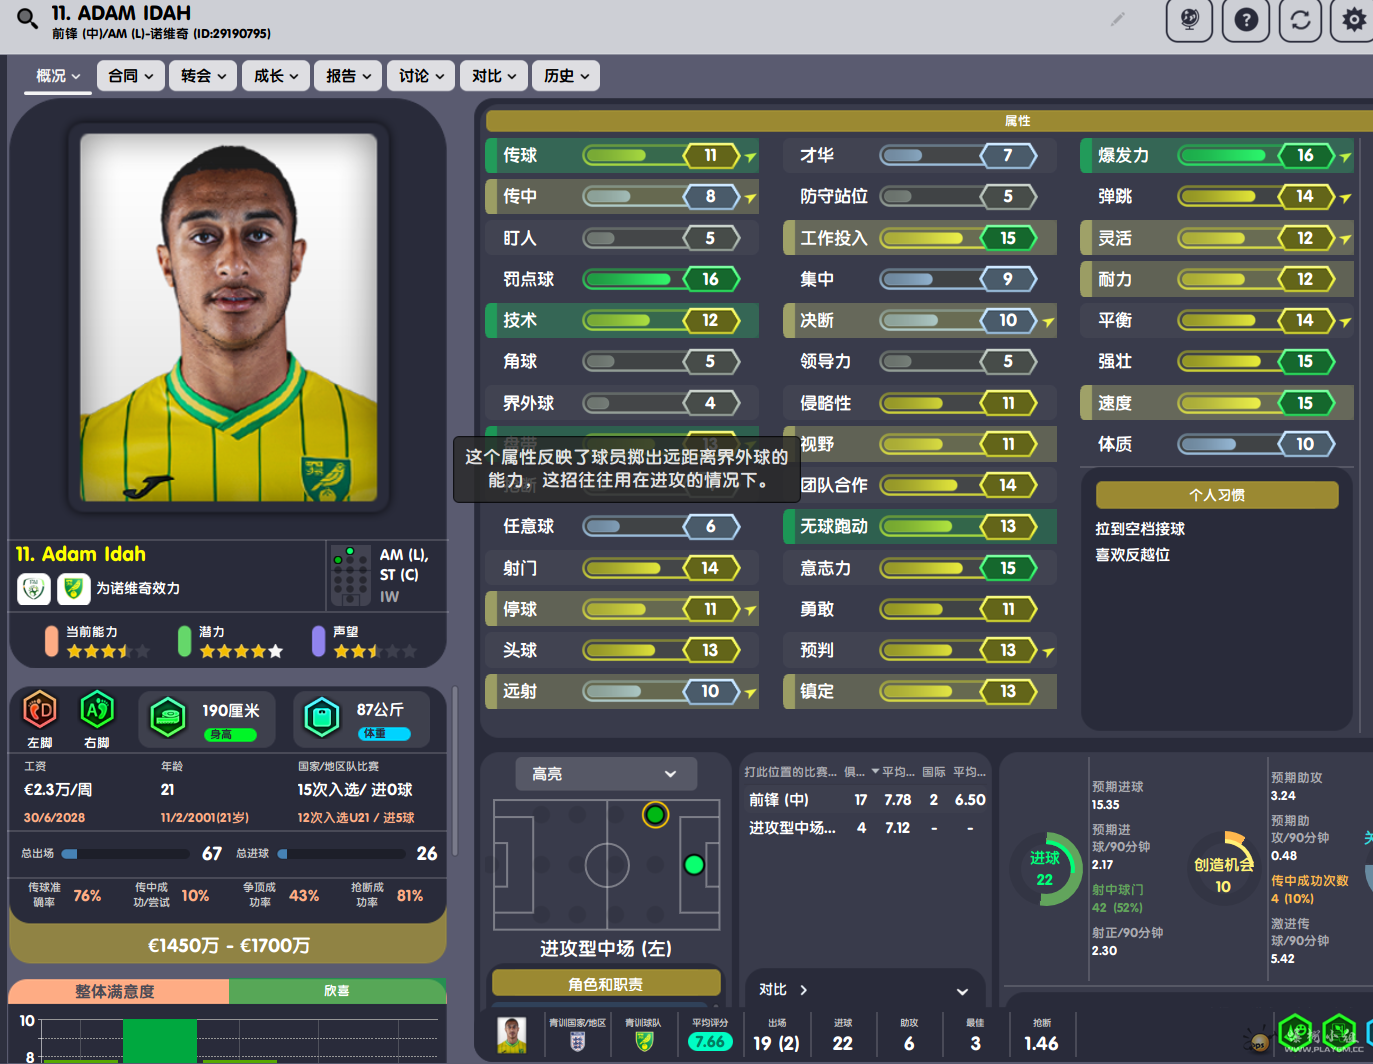Open the 高亮 highlight dropdown
1373x1064 pixels.
click(606, 774)
